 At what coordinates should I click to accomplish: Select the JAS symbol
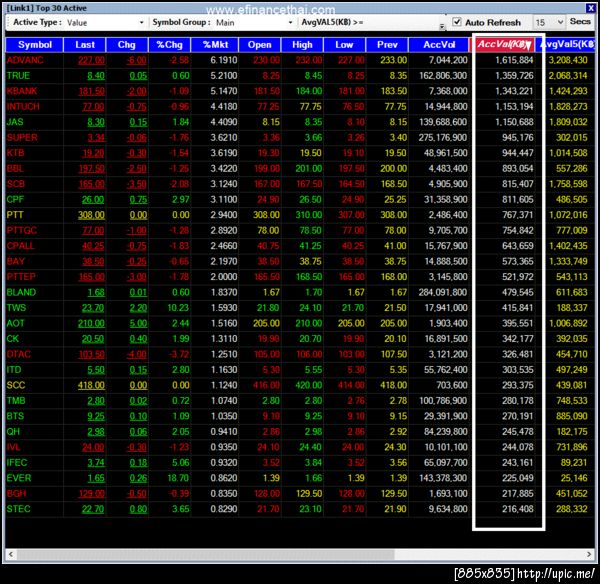15,122
